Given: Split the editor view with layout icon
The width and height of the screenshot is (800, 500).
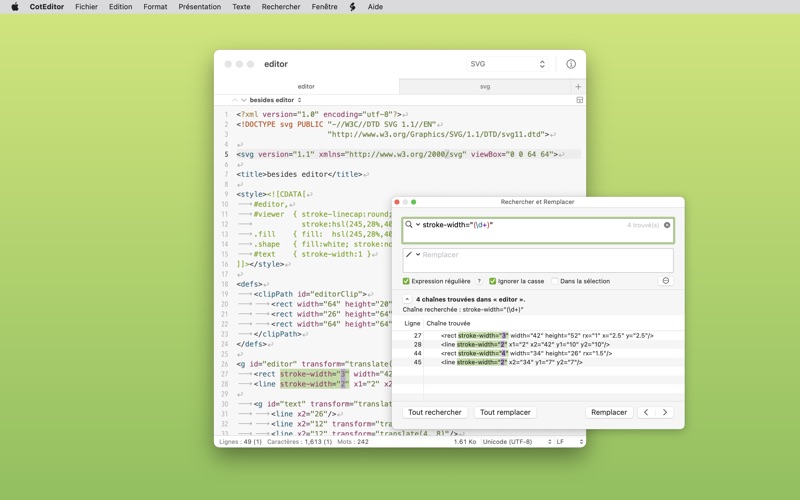Looking at the screenshot, I should tap(580, 100).
